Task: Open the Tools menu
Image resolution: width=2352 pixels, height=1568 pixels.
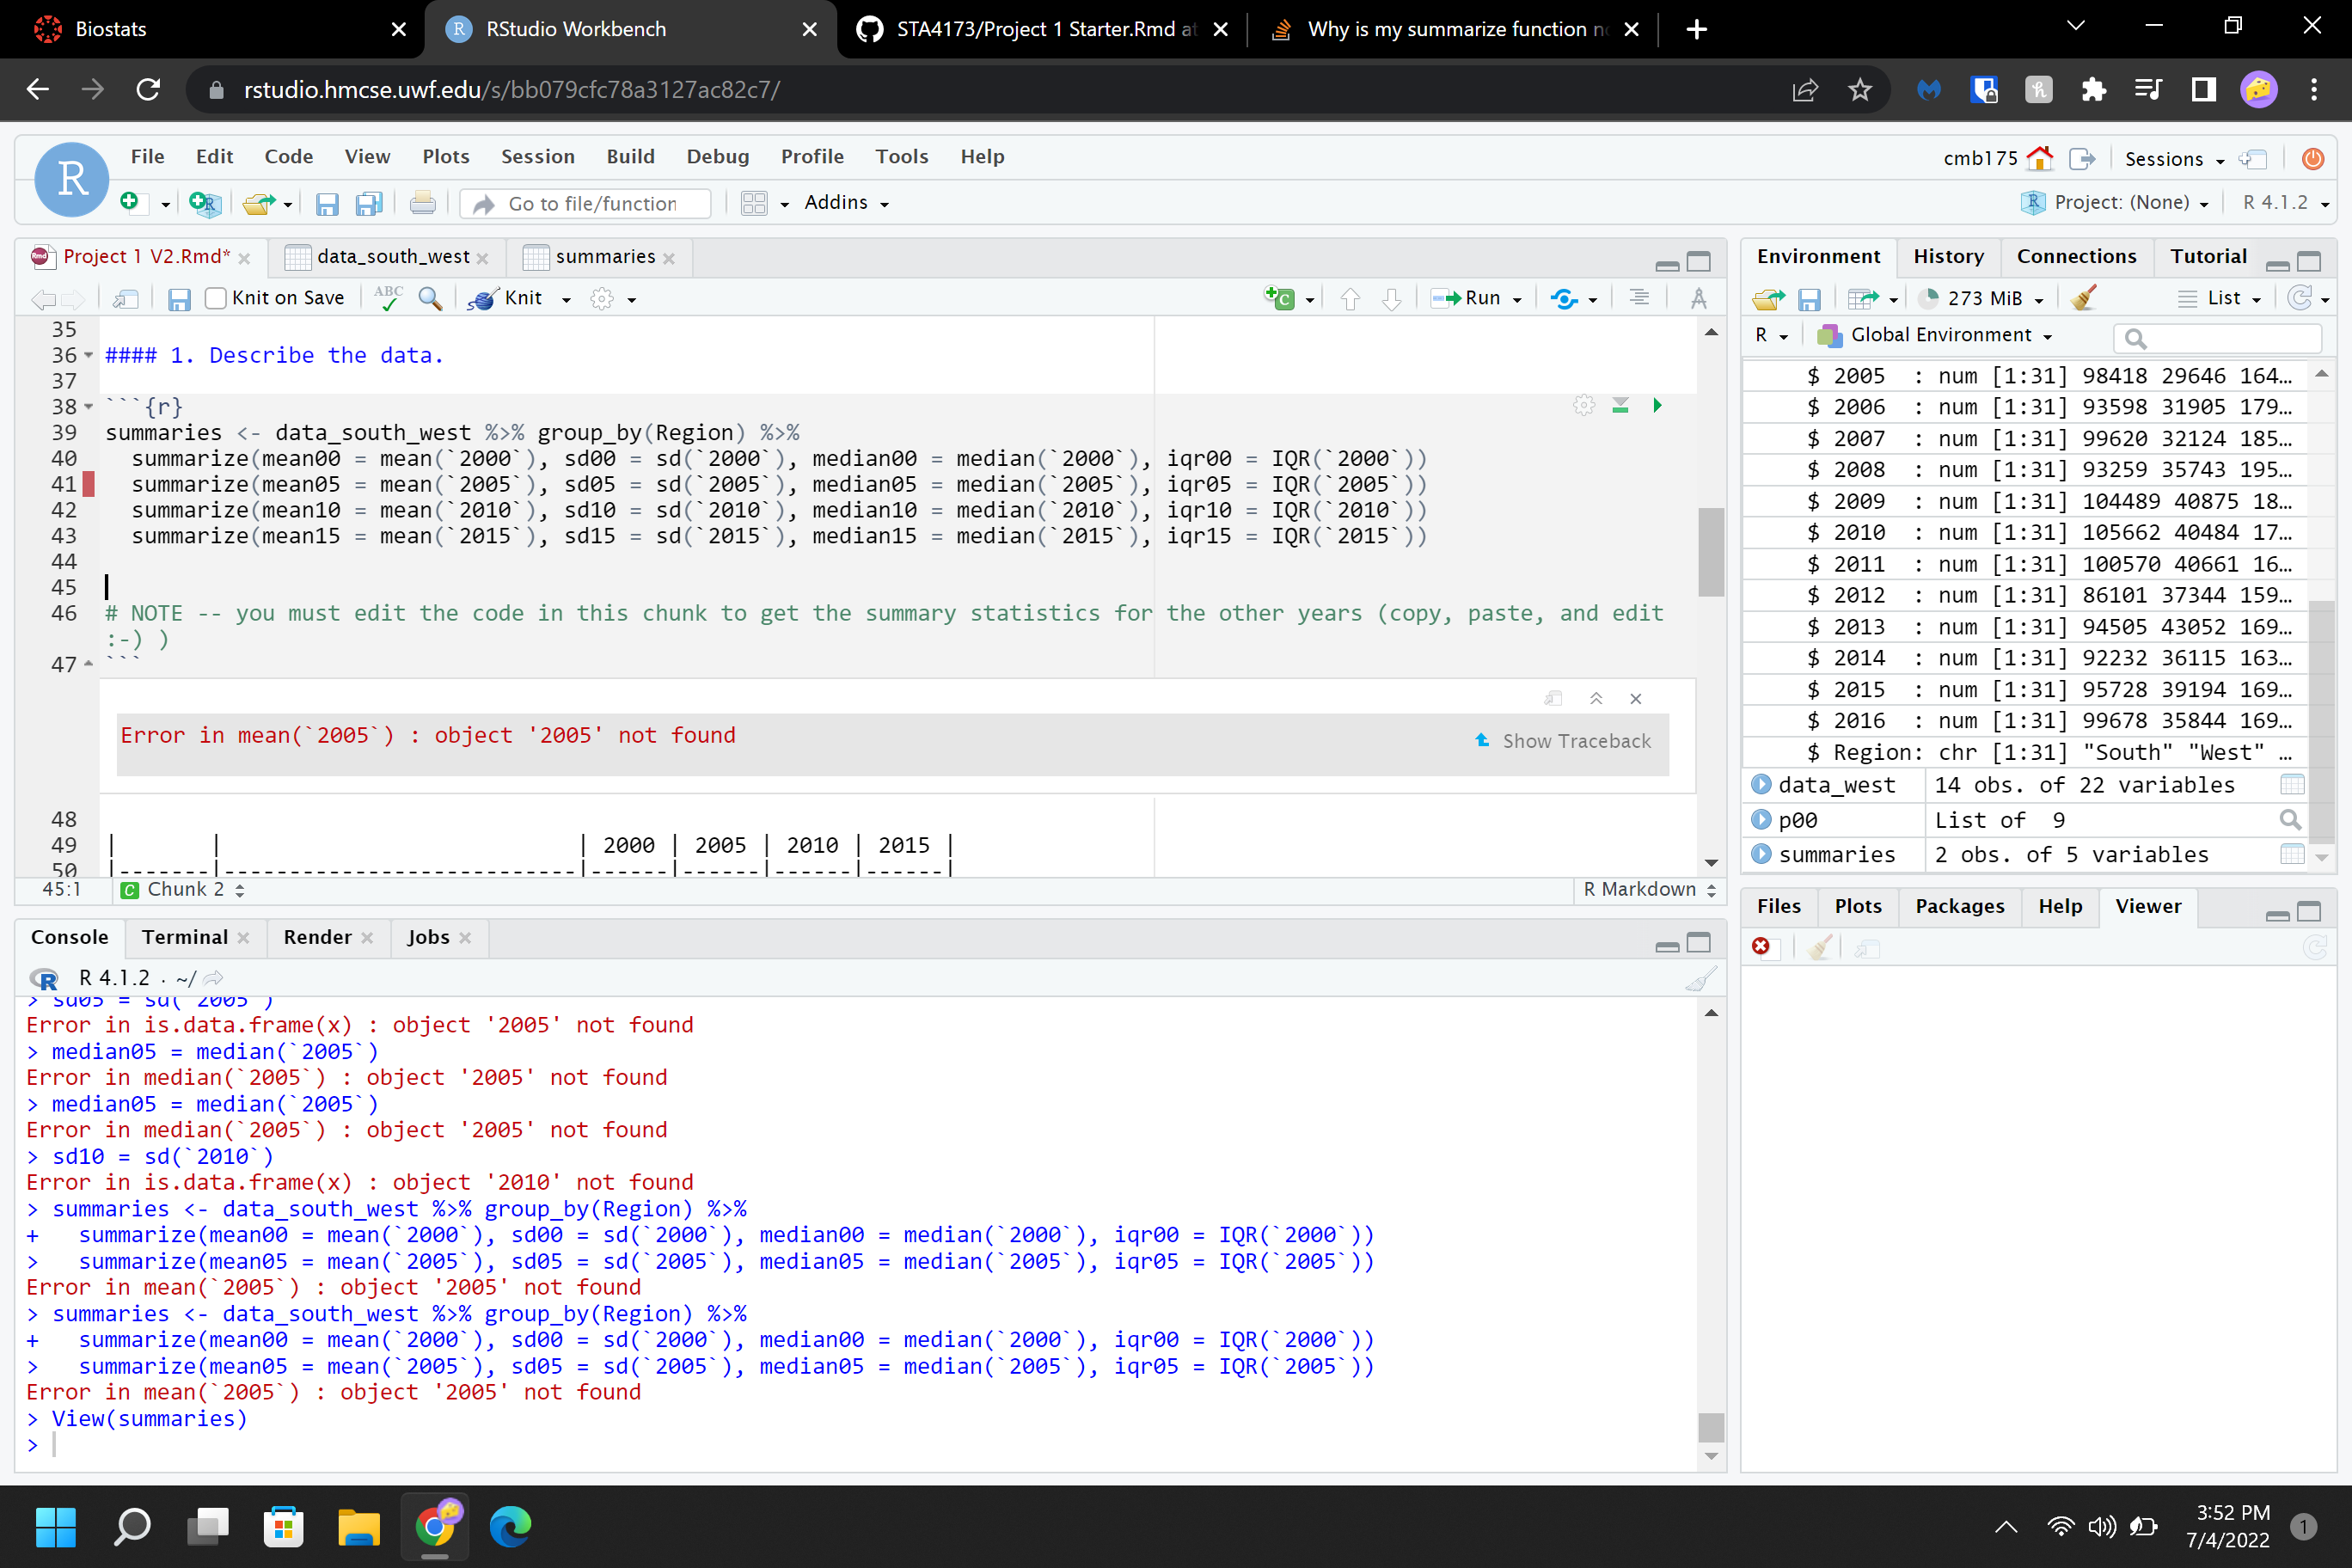Action: 901,157
